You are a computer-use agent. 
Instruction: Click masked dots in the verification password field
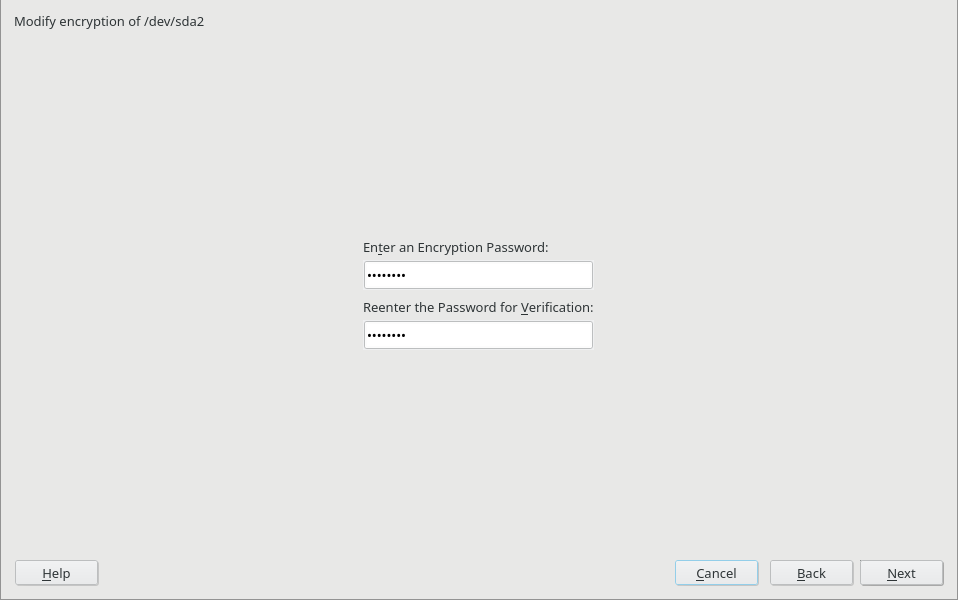click(x=386, y=336)
